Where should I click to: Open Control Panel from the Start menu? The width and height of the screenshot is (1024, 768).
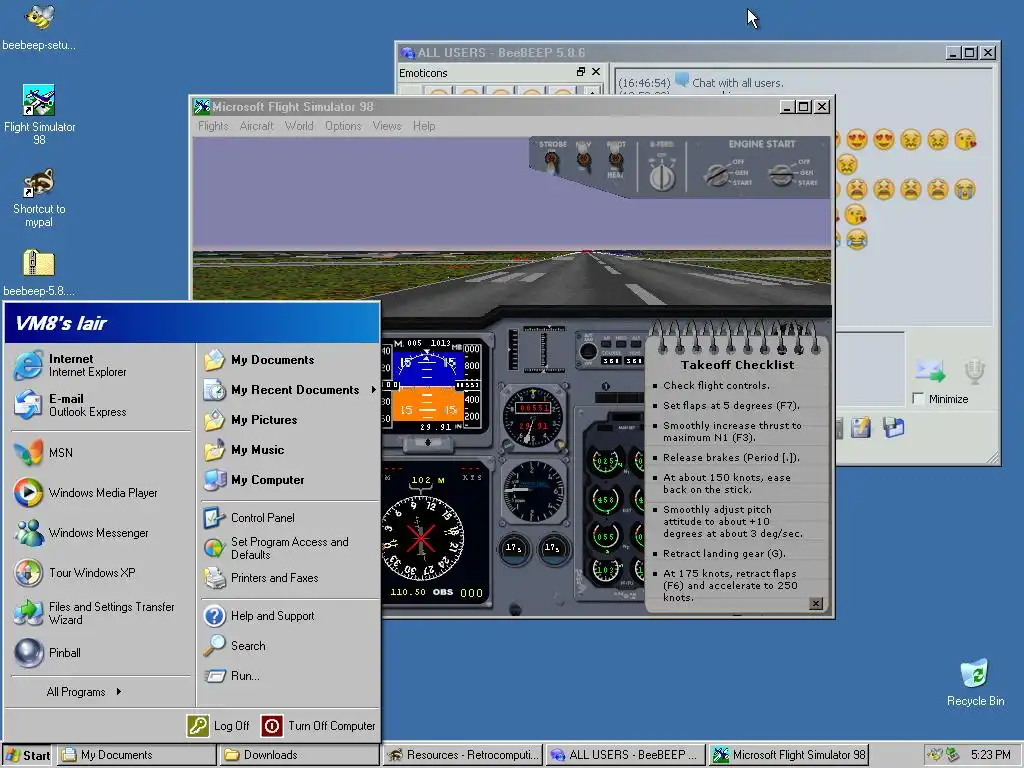pyautogui.click(x=290, y=518)
